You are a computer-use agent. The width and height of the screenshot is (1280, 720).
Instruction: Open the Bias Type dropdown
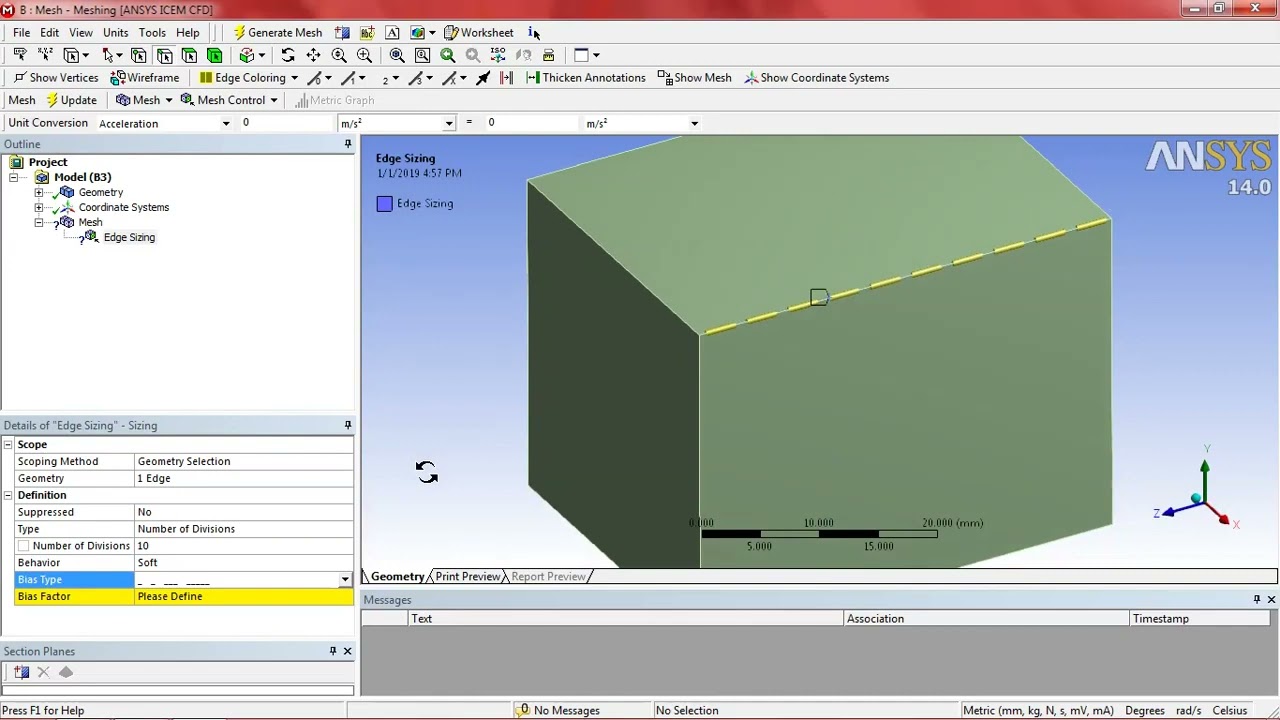[x=345, y=580]
